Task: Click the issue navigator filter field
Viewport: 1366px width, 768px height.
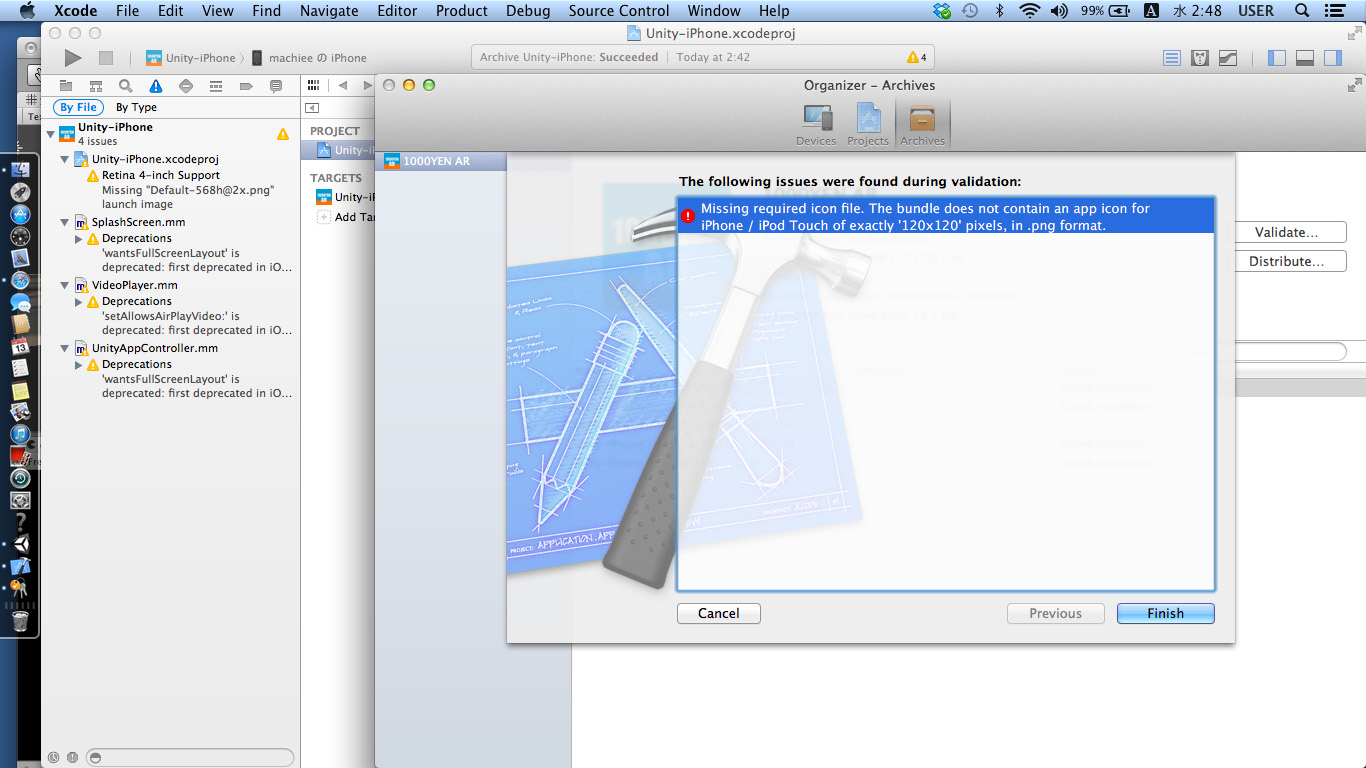Action: 190,757
